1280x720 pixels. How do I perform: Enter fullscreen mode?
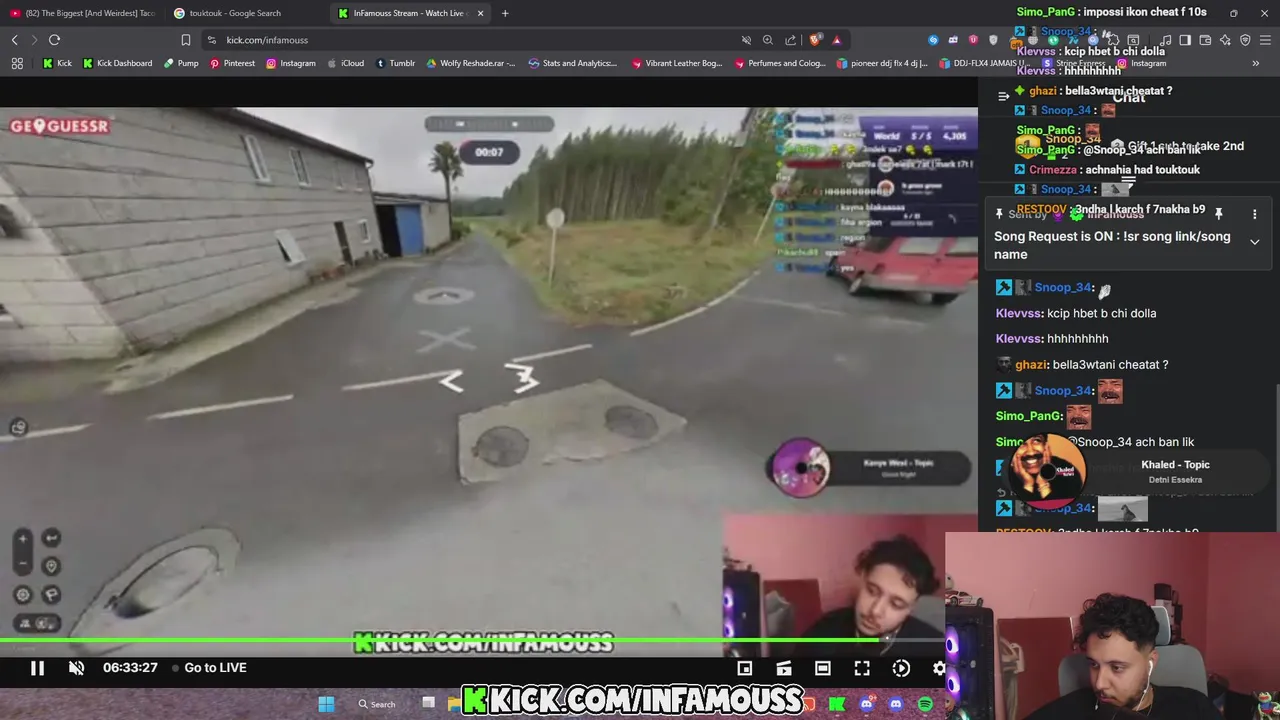coord(862,668)
